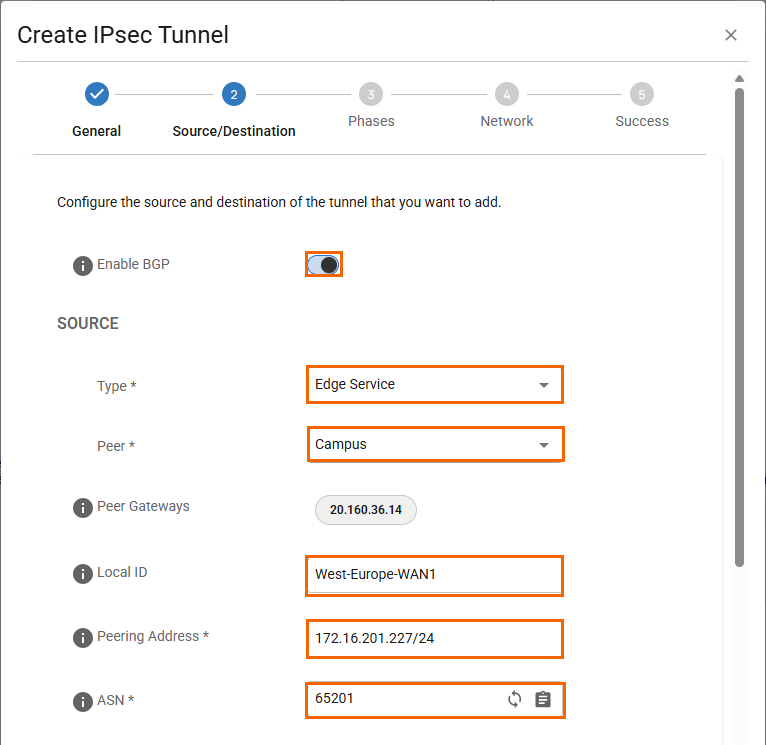The image size is (766, 745).
Task: Click the info icon beside Enable BGP
Action: coord(83,266)
